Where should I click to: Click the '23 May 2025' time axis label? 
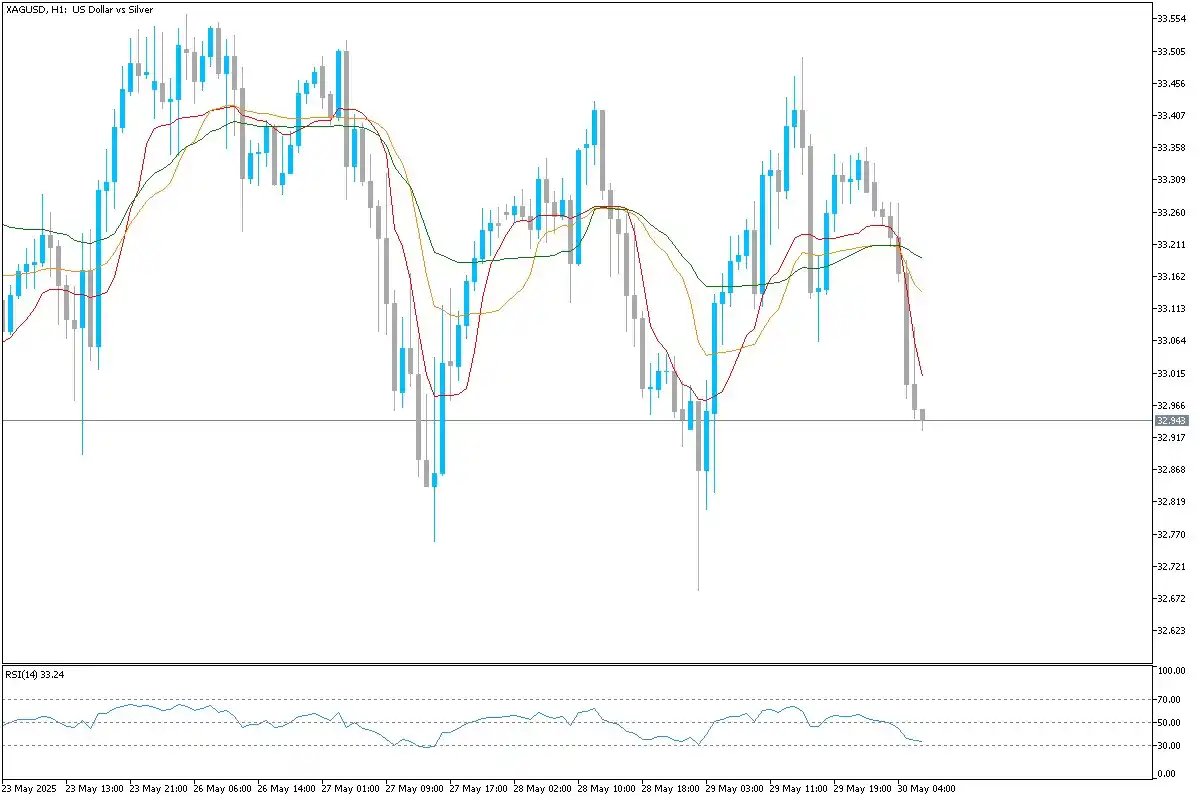(31, 789)
